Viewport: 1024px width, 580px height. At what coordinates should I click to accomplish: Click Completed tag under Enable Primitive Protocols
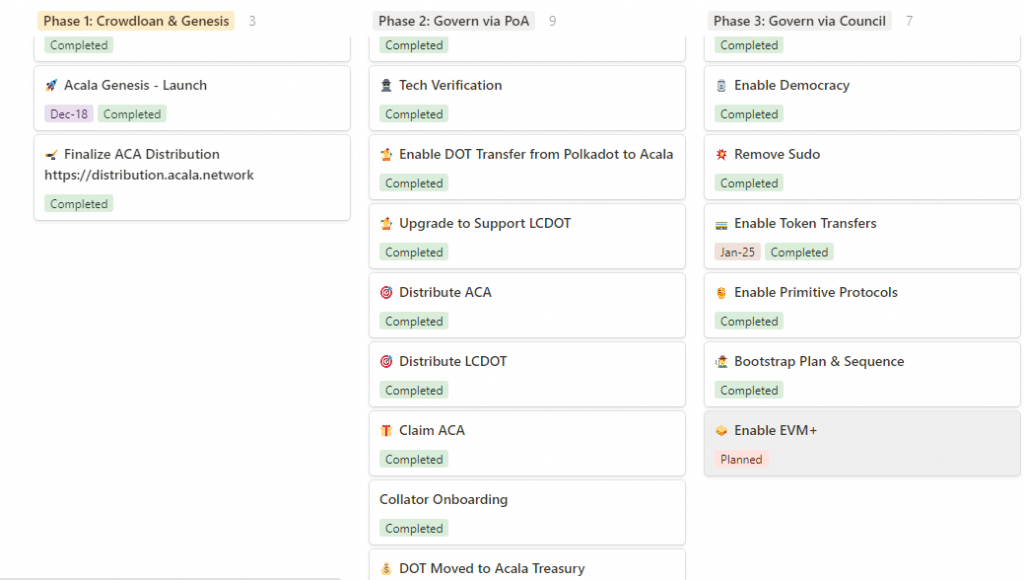(x=749, y=321)
